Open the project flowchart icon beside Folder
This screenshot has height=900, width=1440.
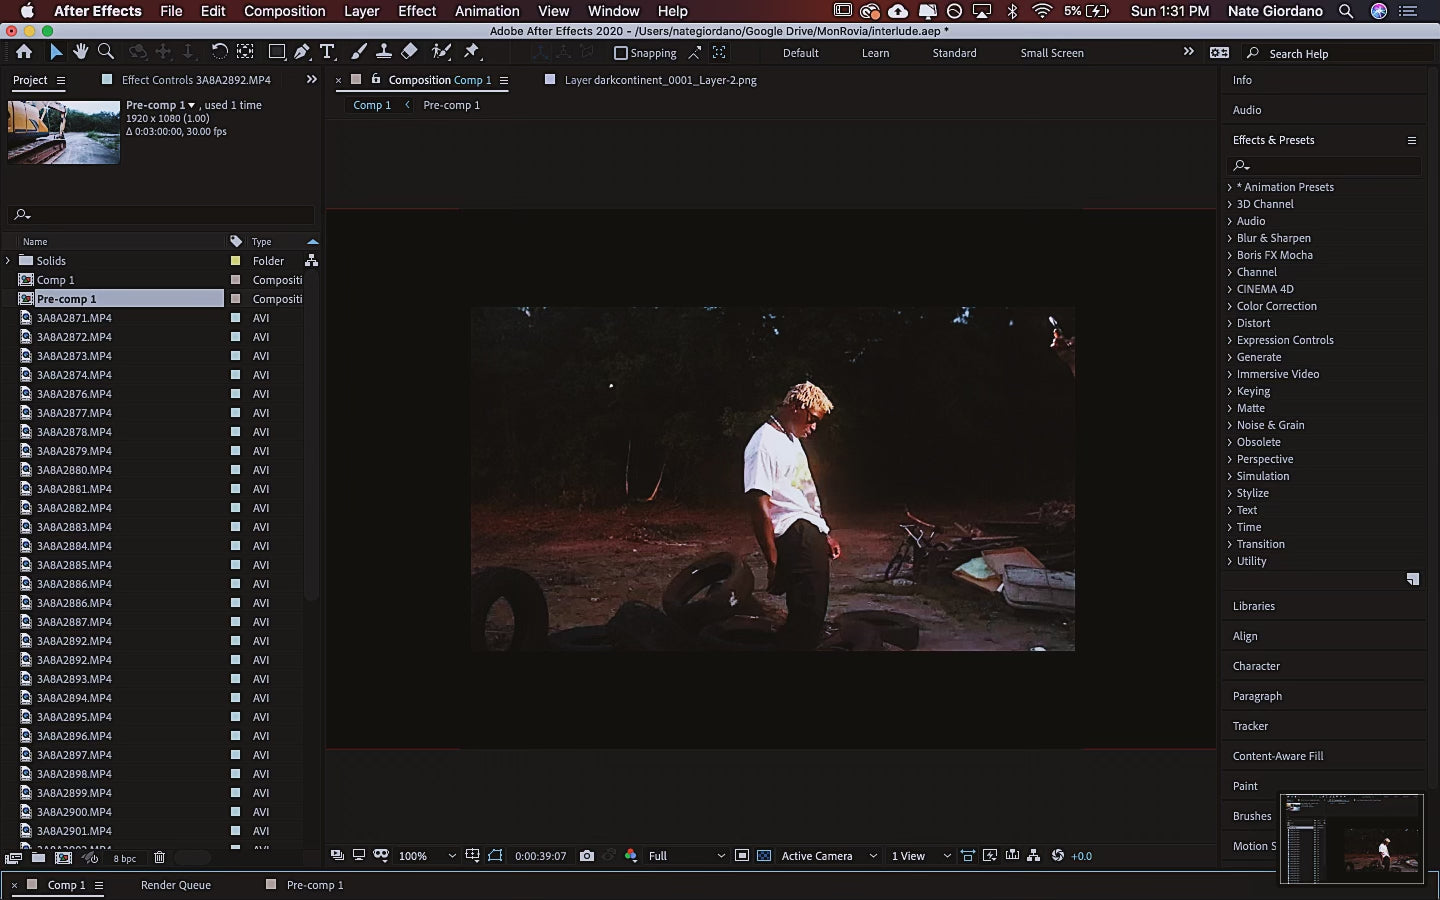(311, 260)
